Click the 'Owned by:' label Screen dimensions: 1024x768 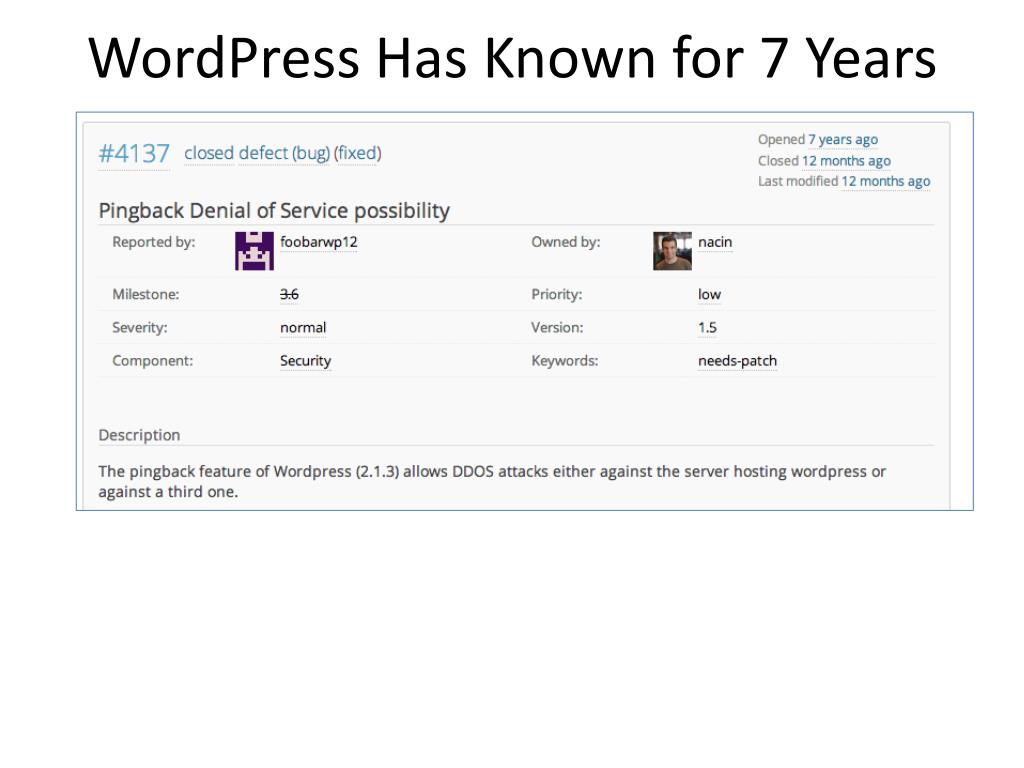tap(566, 242)
